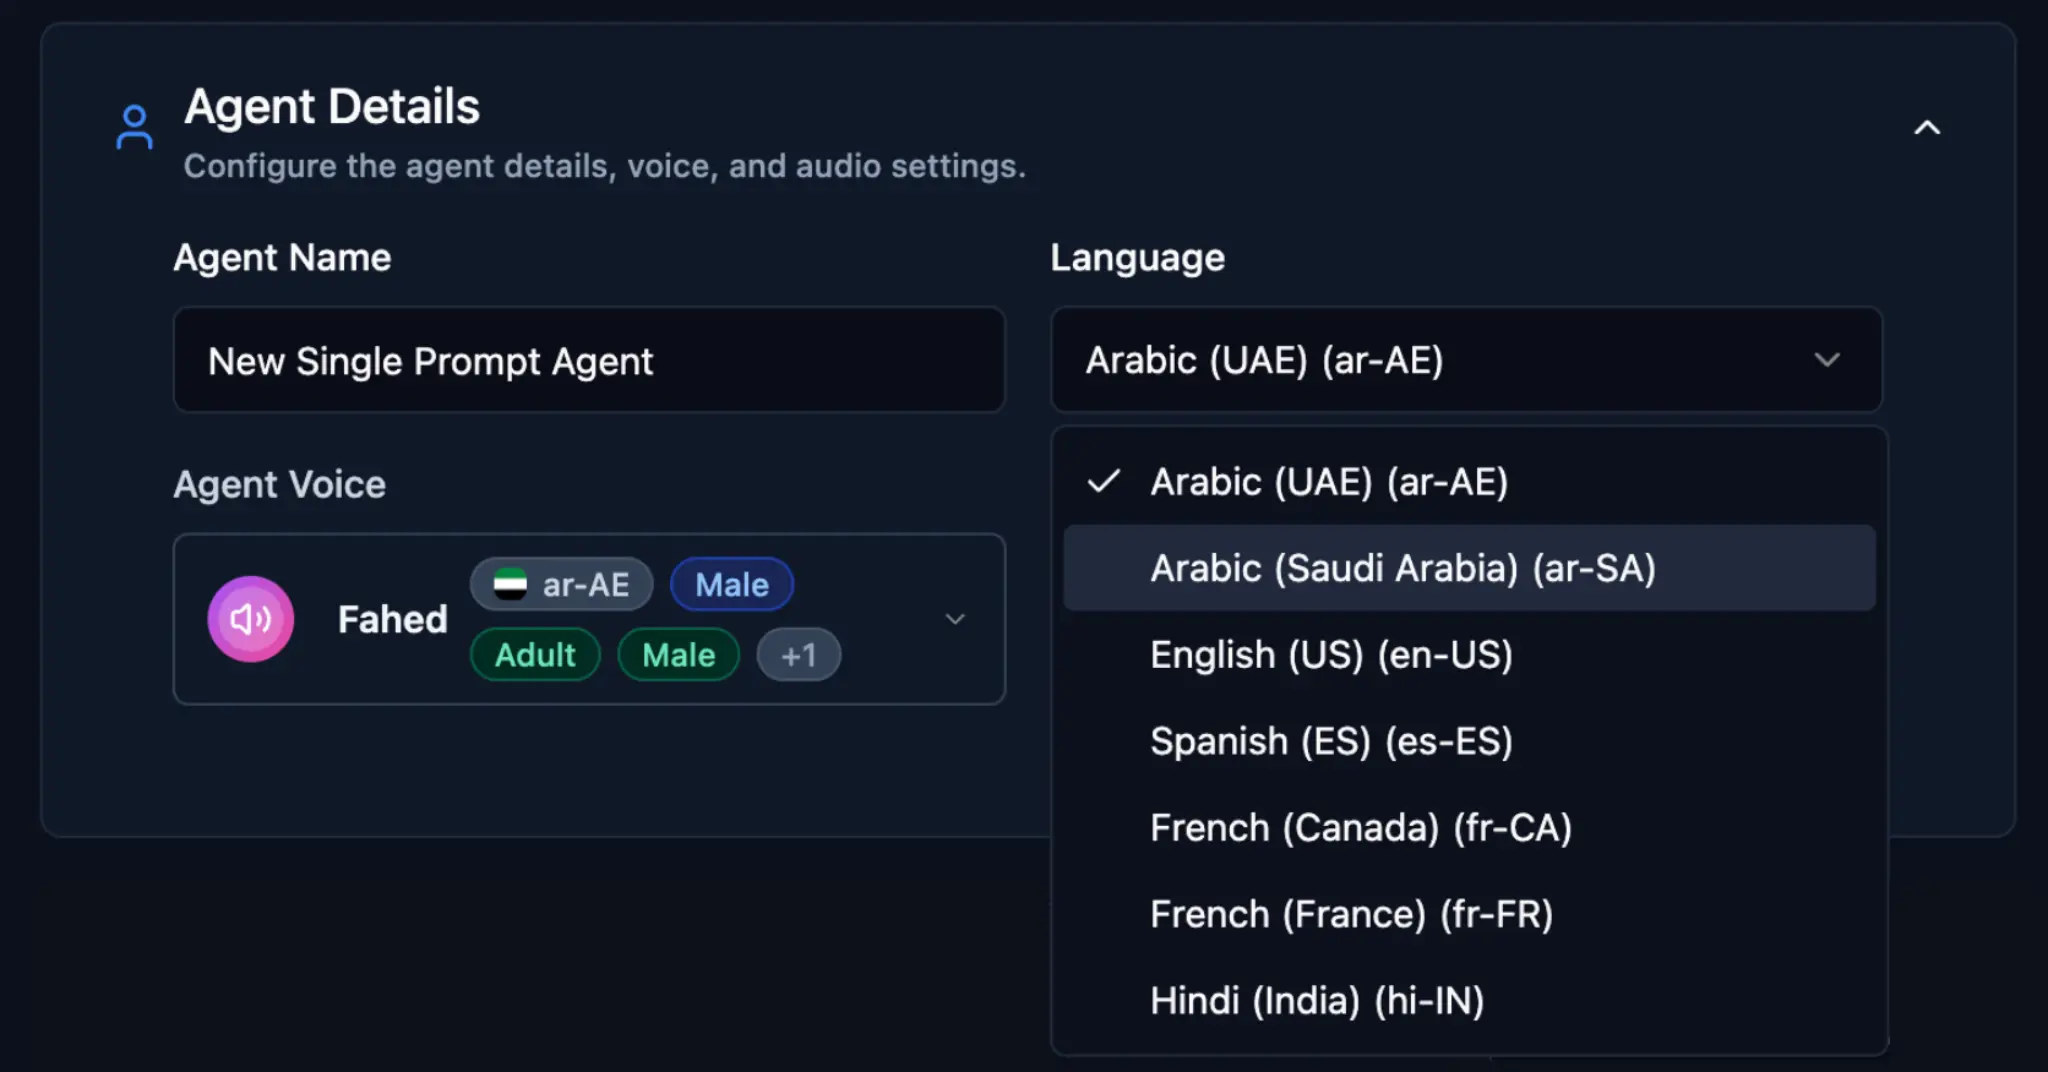The width and height of the screenshot is (2048, 1072).
Task: Click the green Male tag
Action: coord(678,655)
